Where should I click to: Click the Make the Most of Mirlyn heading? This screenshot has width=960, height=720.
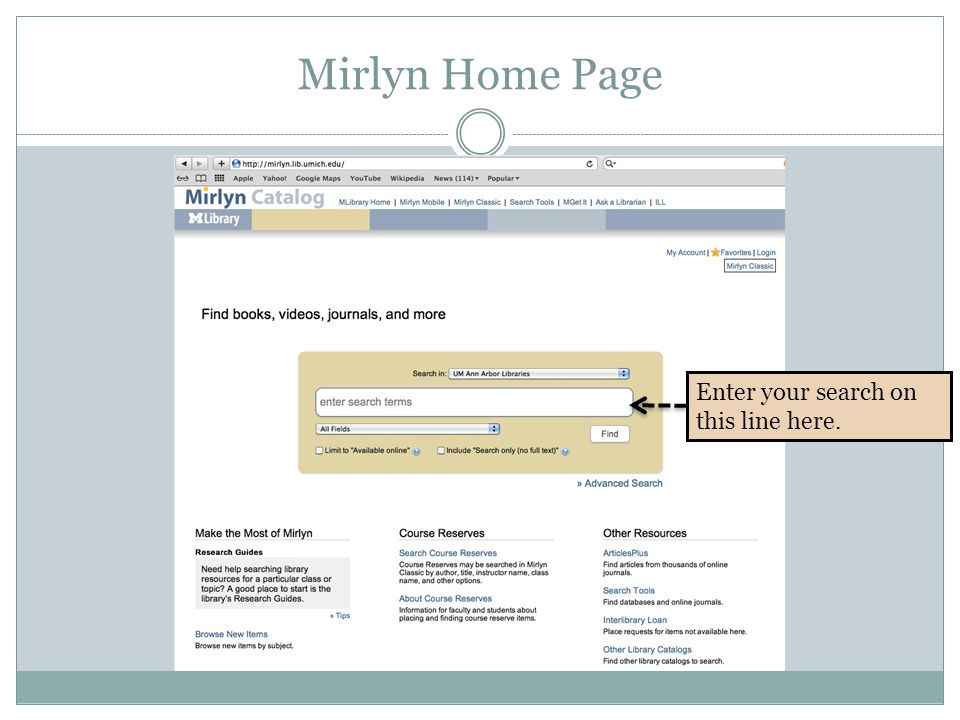pos(253,533)
